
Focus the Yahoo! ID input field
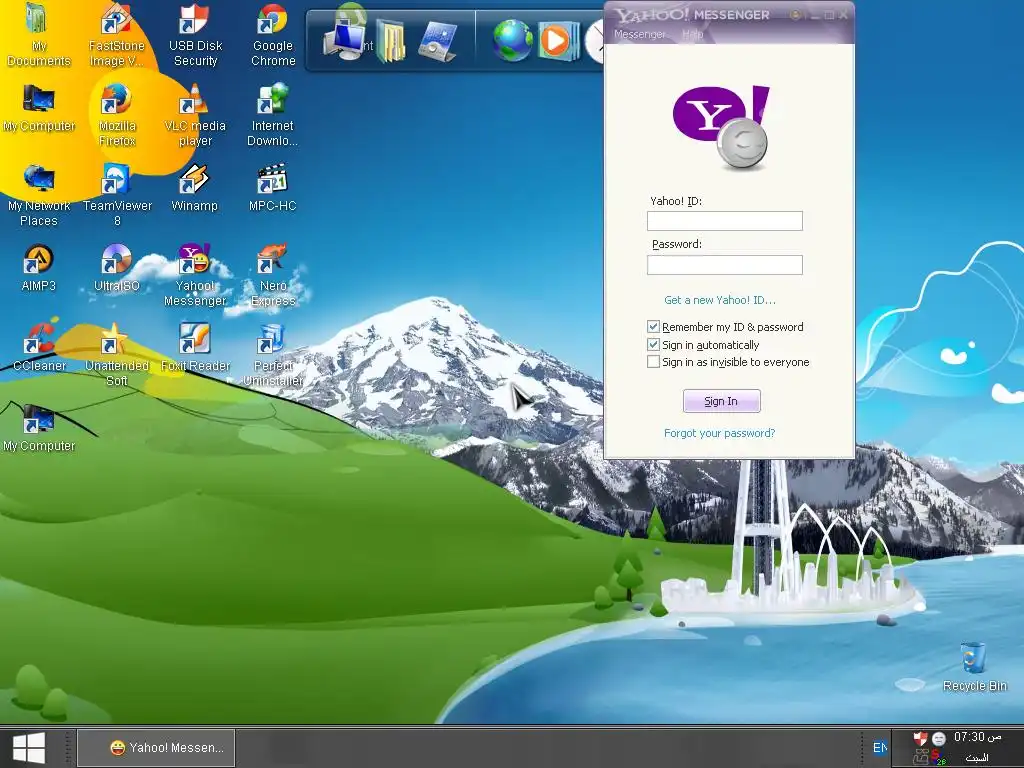724,221
